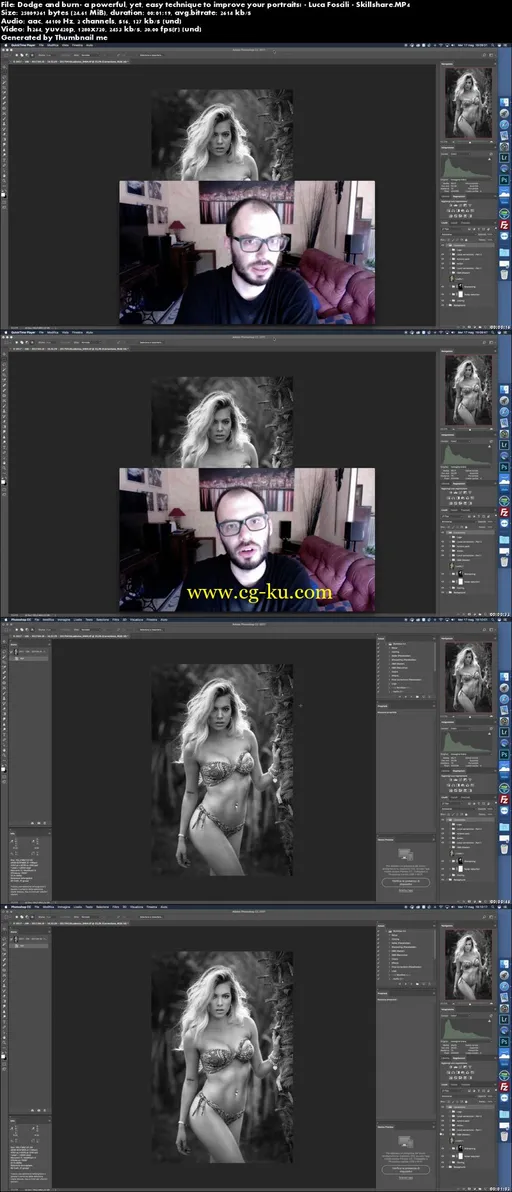Open layer filter type dropdown, third frame

point(452,804)
